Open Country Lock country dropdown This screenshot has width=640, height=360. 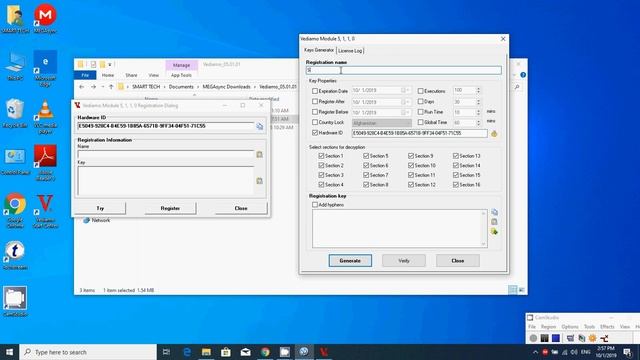(382, 123)
